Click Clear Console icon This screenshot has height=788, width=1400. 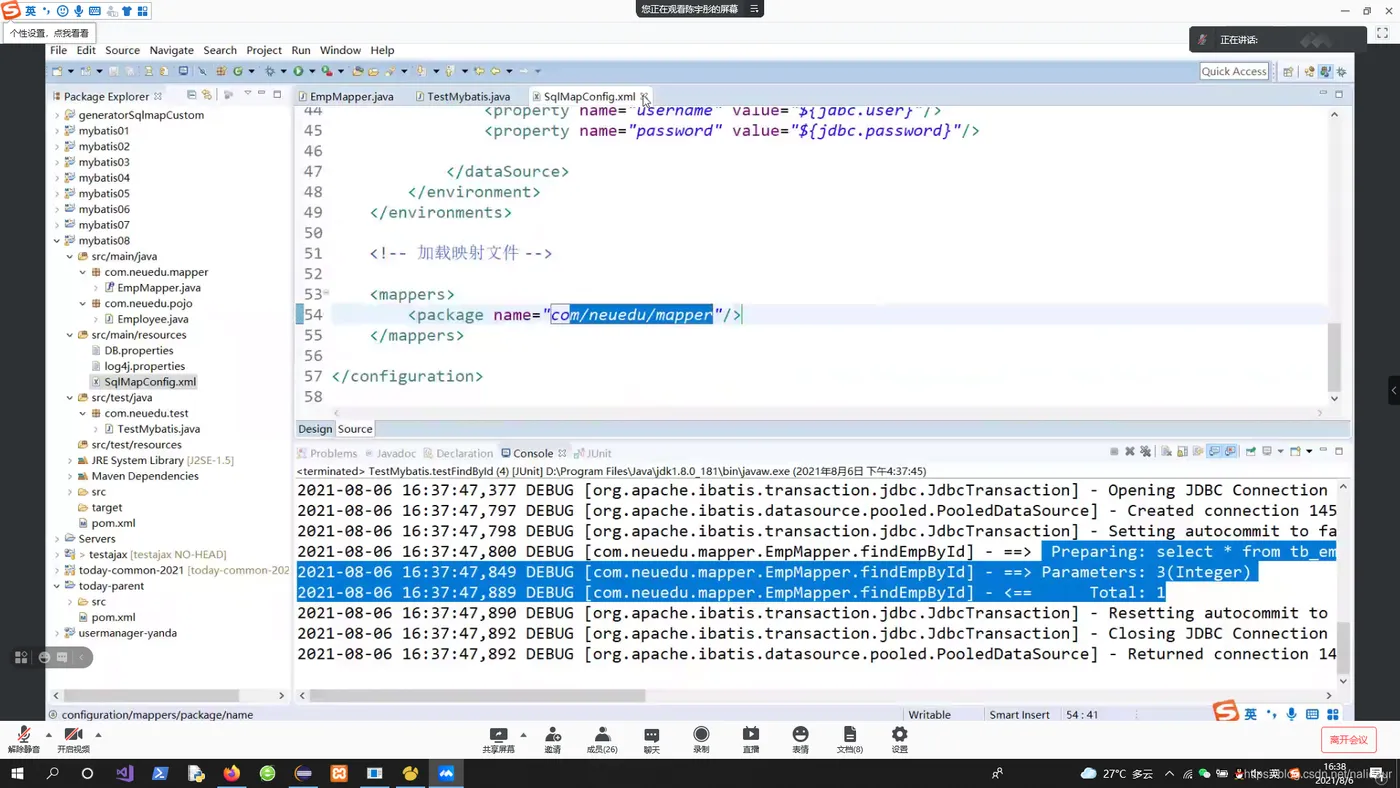click(x=1166, y=452)
